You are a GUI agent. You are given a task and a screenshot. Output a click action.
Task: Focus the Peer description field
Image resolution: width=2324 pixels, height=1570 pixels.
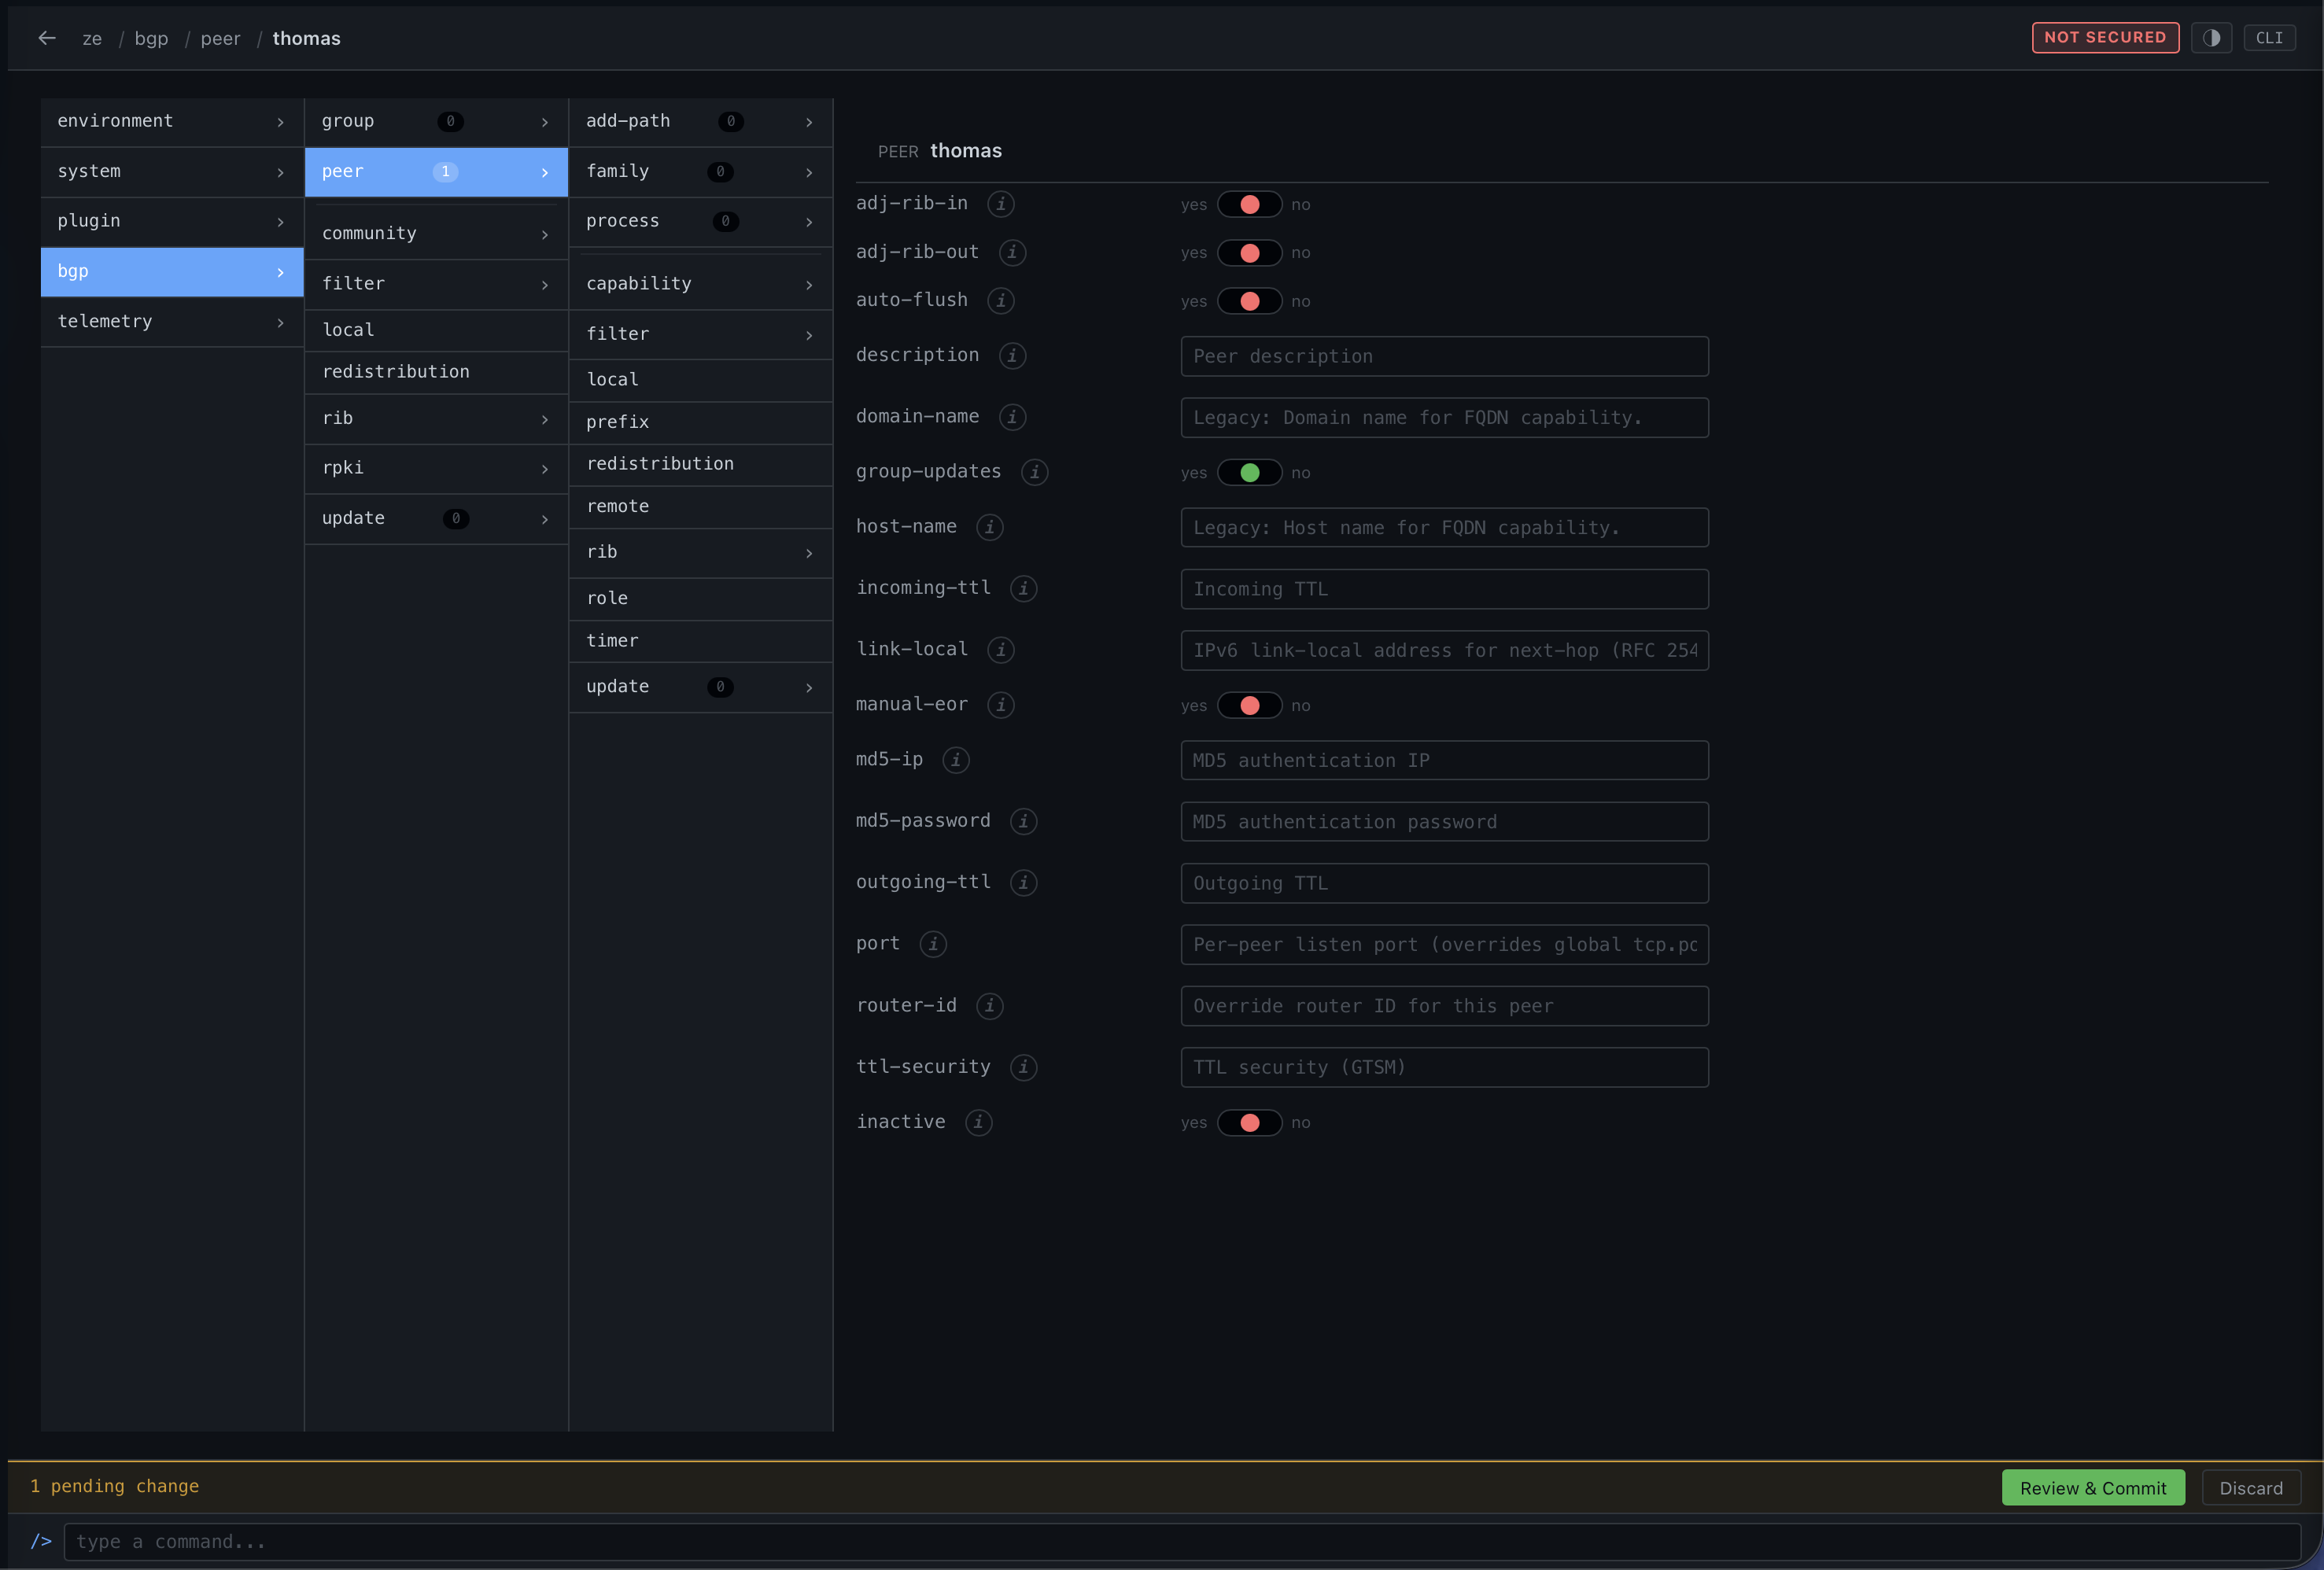coord(1444,356)
